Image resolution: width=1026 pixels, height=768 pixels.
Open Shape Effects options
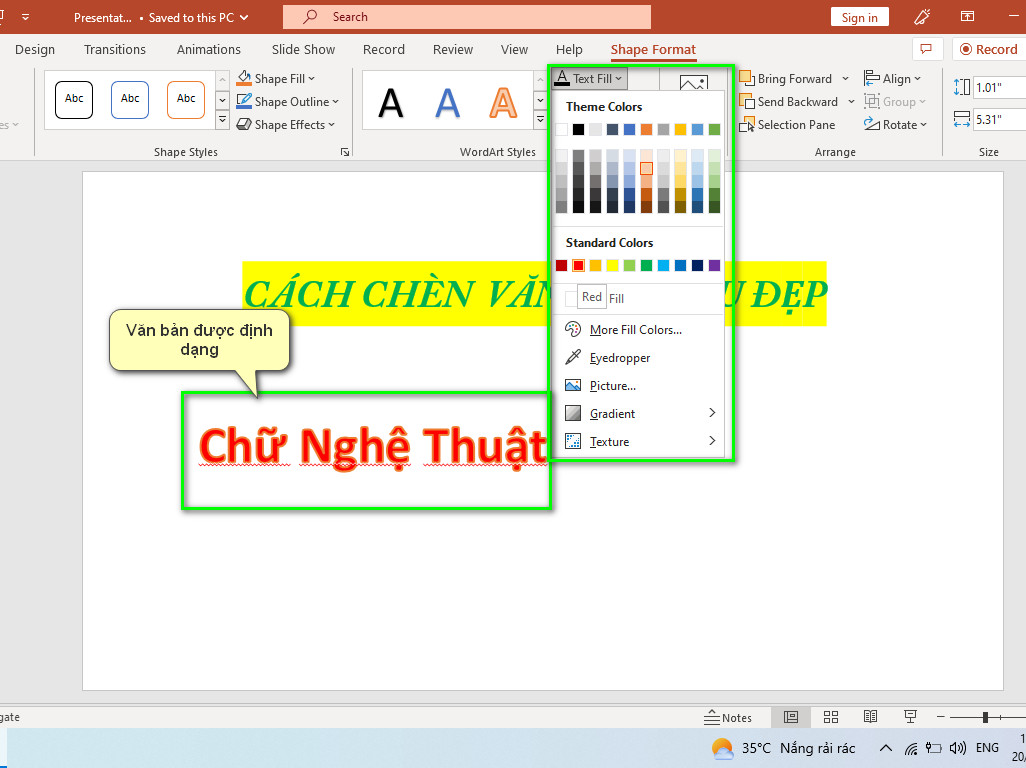point(286,124)
